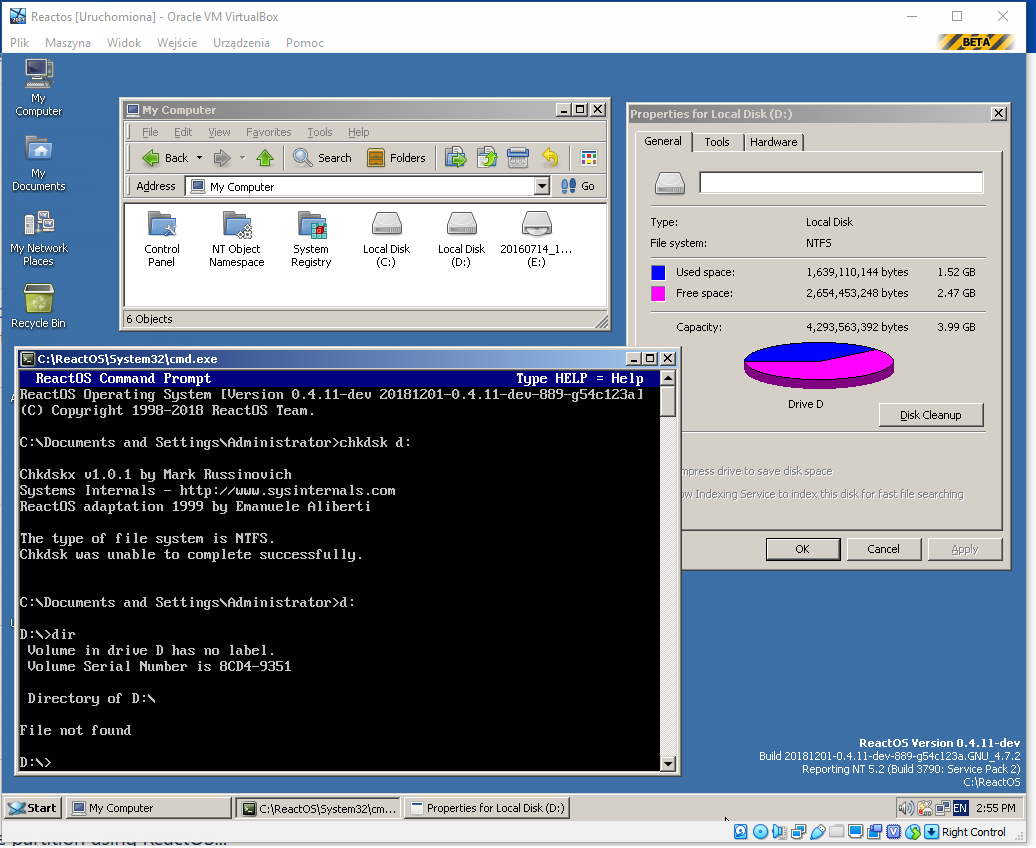Click the Apply button in Properties
The width and height of the screenshot is (1036, 848).
965,549
